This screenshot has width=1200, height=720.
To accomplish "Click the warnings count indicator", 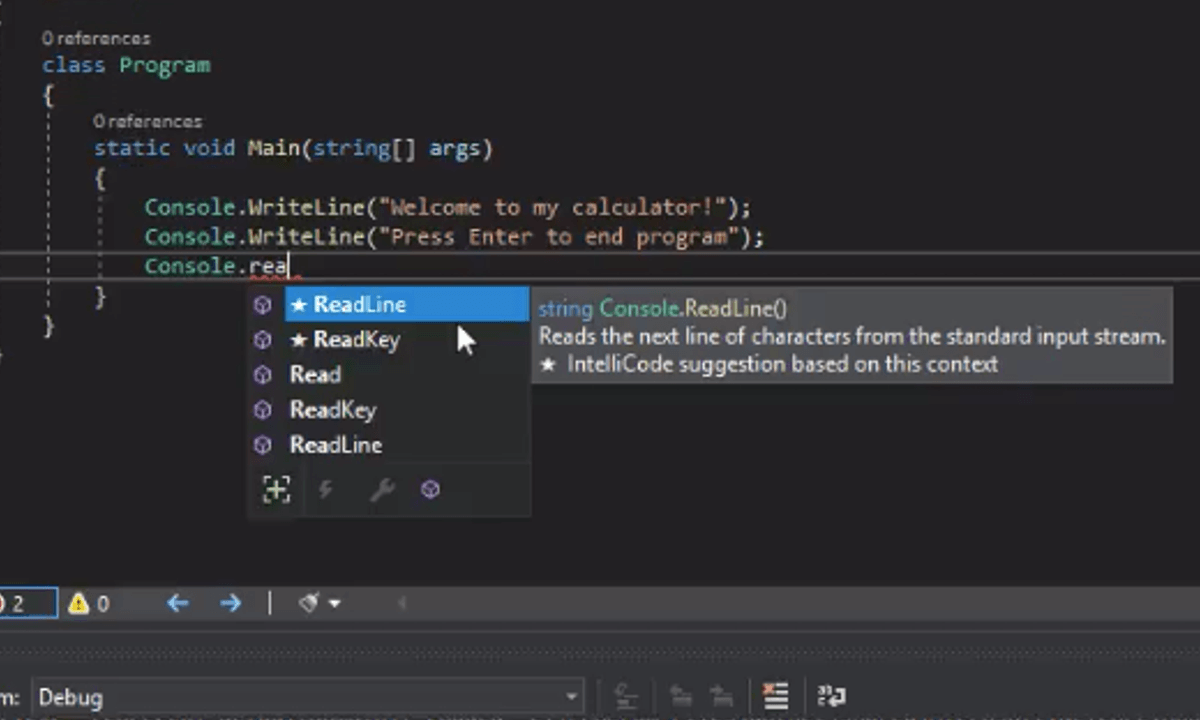I will (x=88, y=604).
